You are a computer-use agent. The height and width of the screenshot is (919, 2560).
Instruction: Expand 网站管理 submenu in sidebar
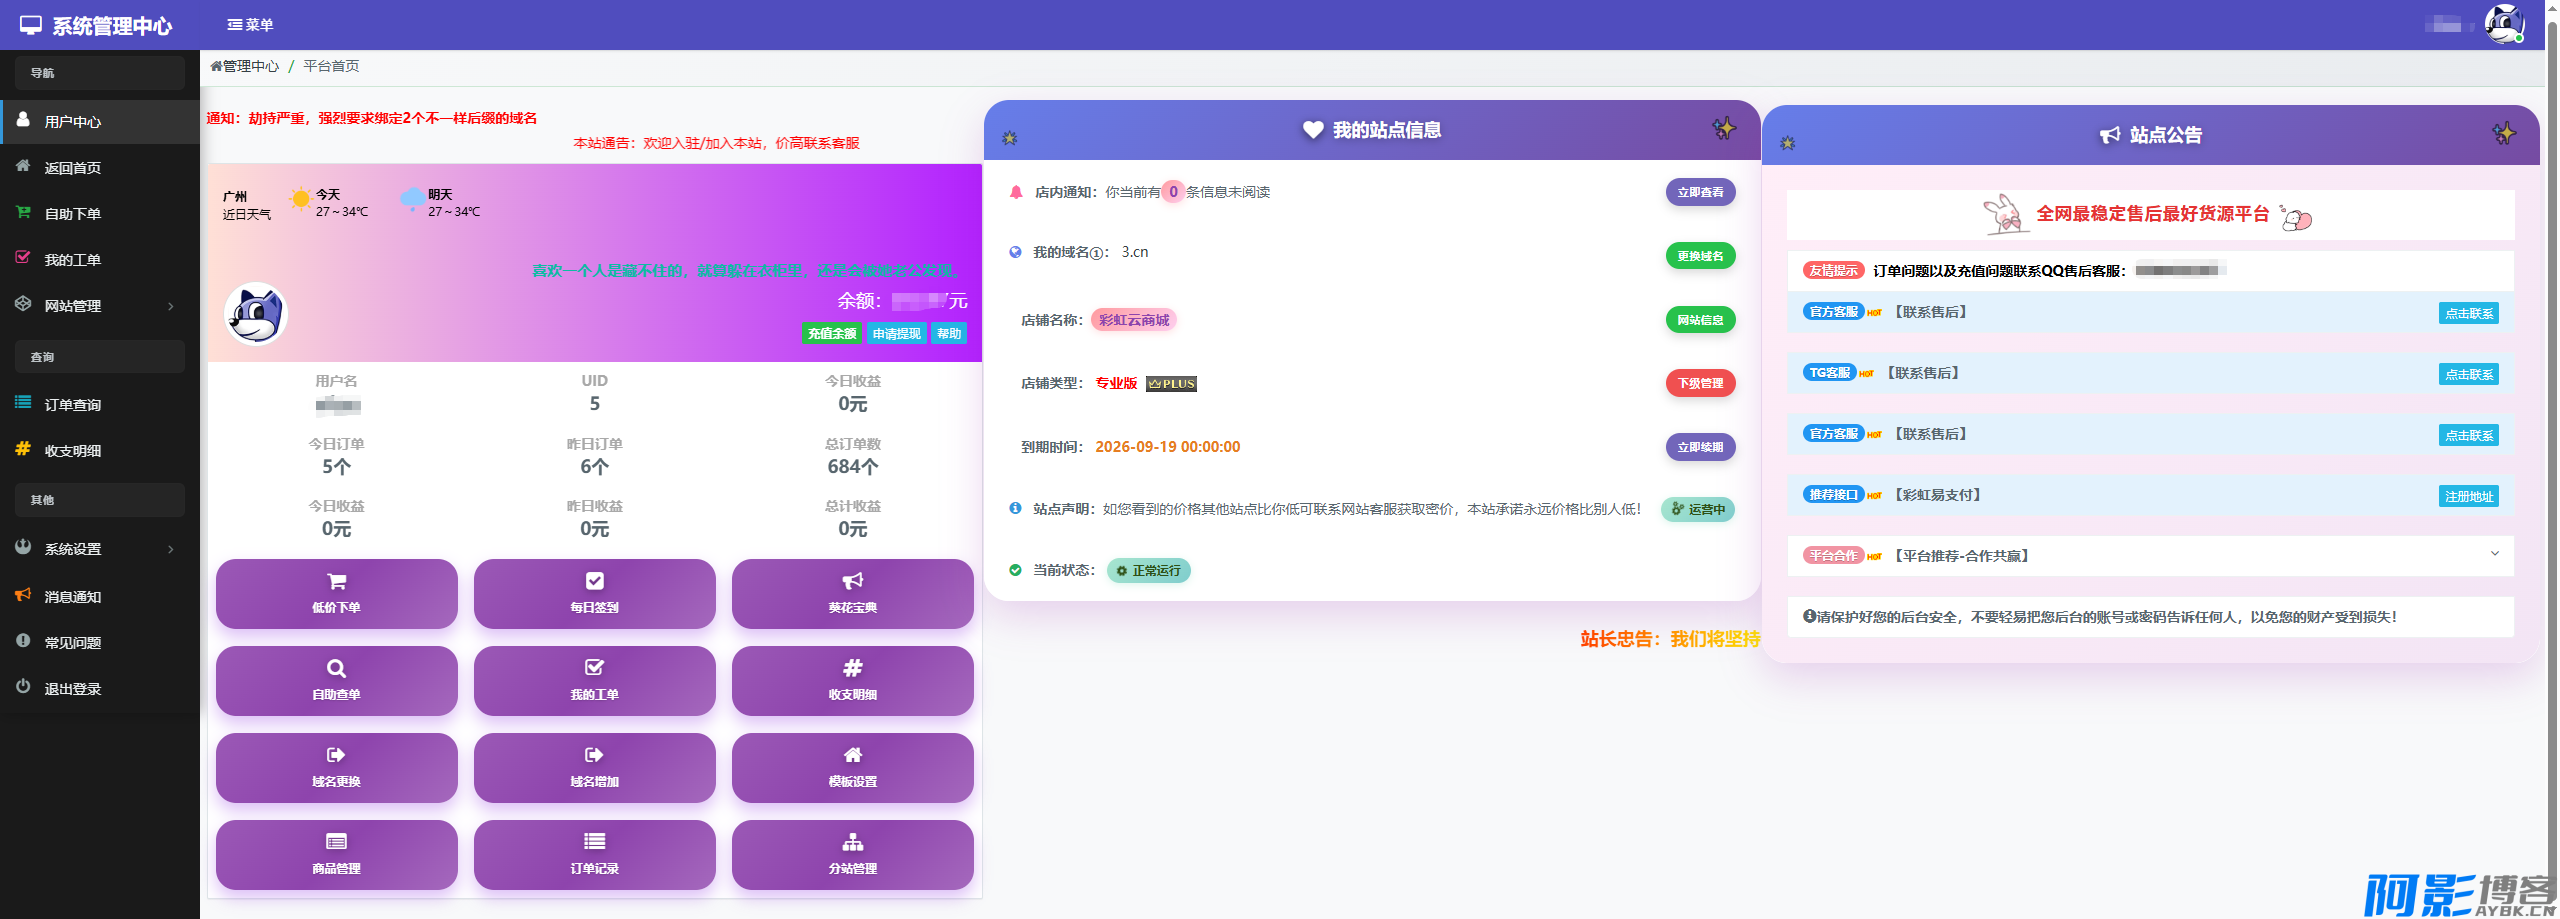(100, 306)
